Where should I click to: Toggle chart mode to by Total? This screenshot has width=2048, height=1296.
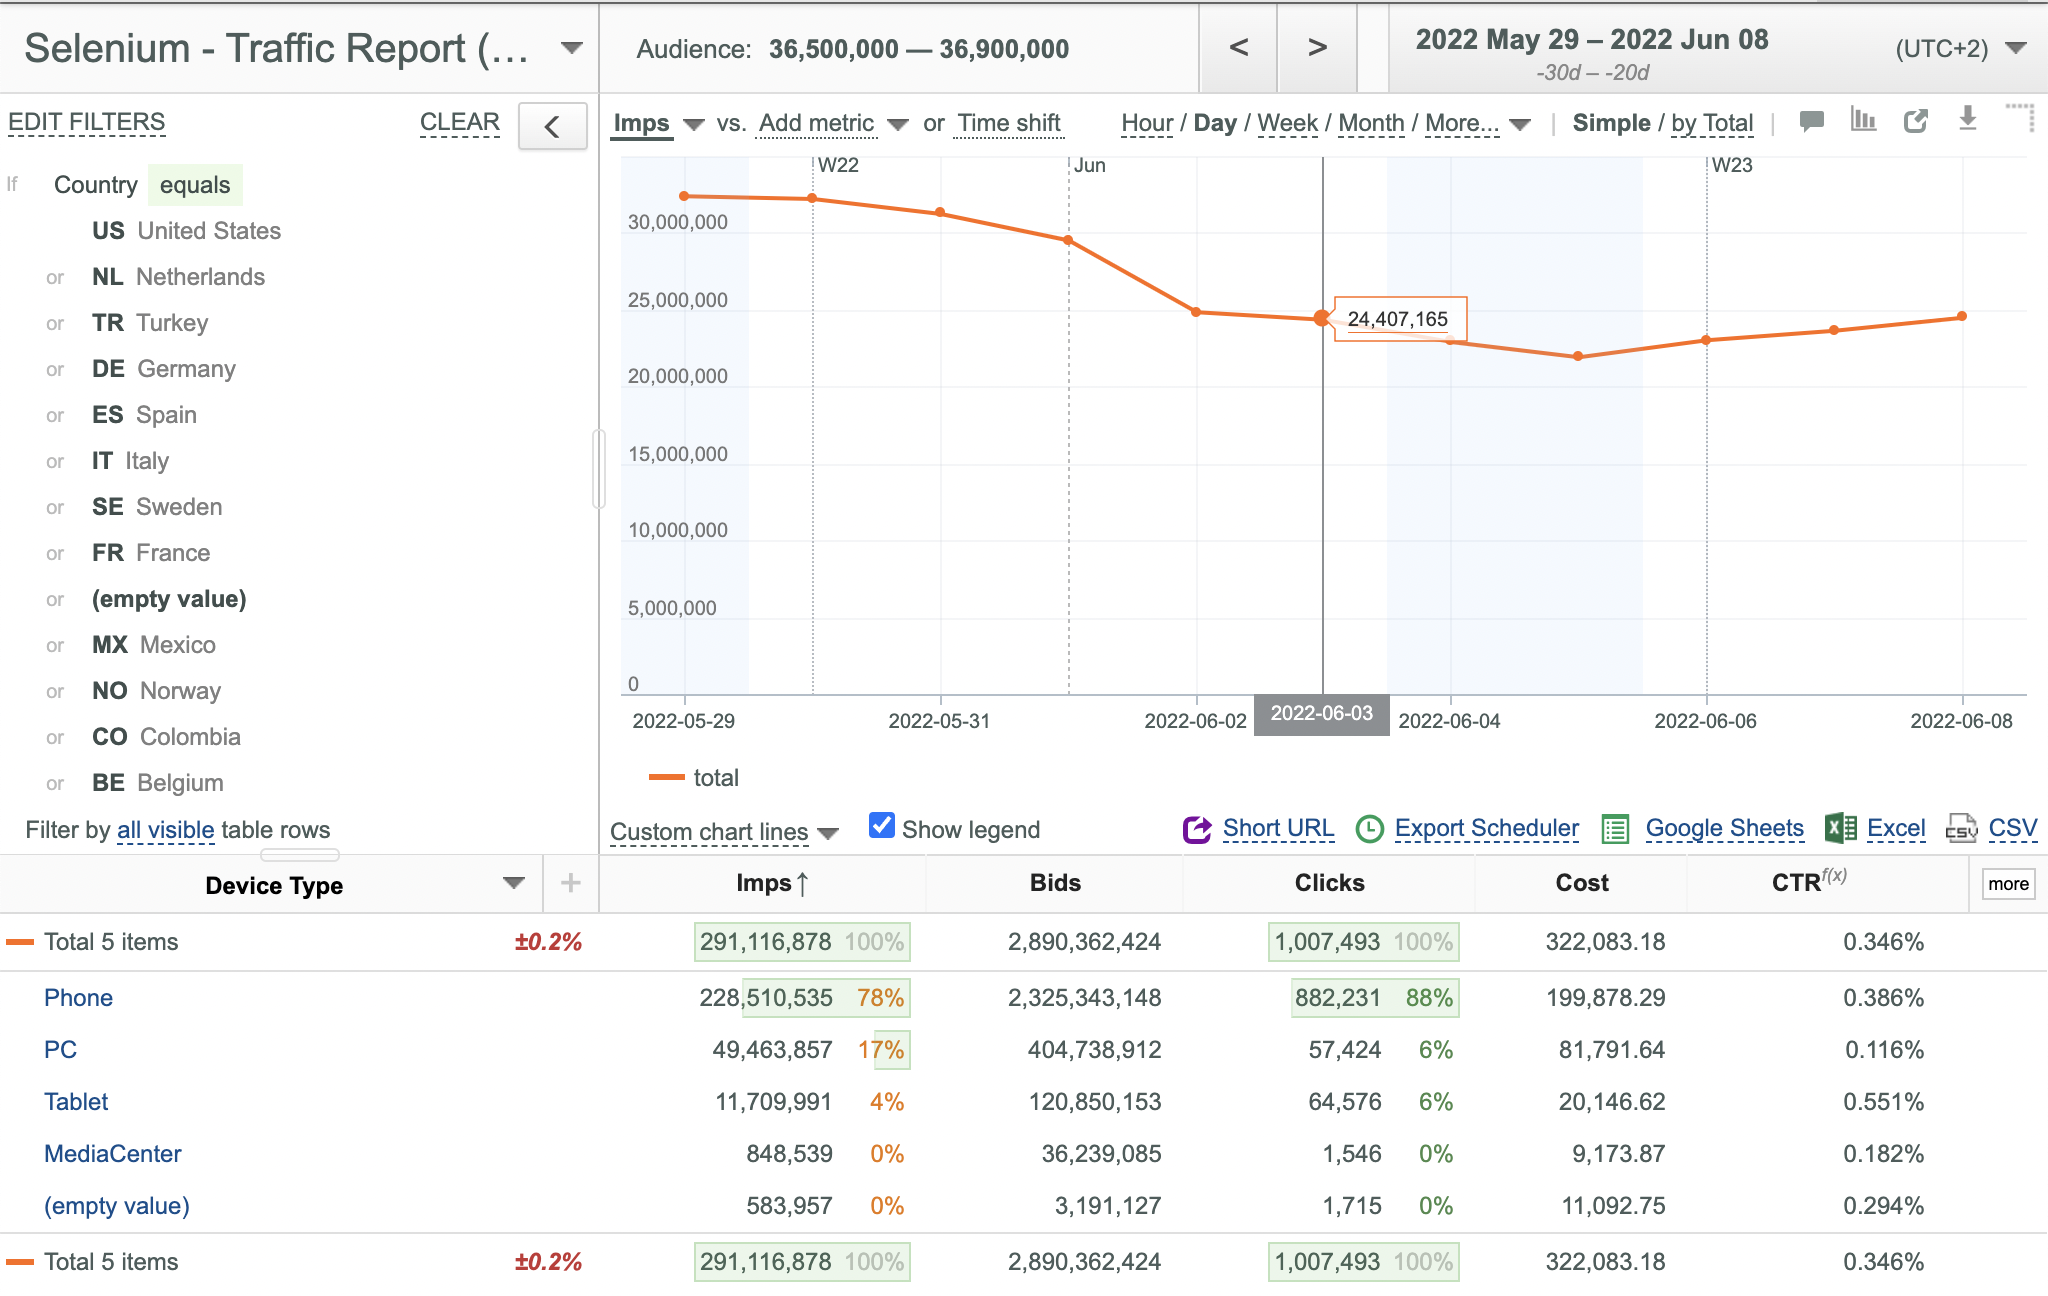1712,123
